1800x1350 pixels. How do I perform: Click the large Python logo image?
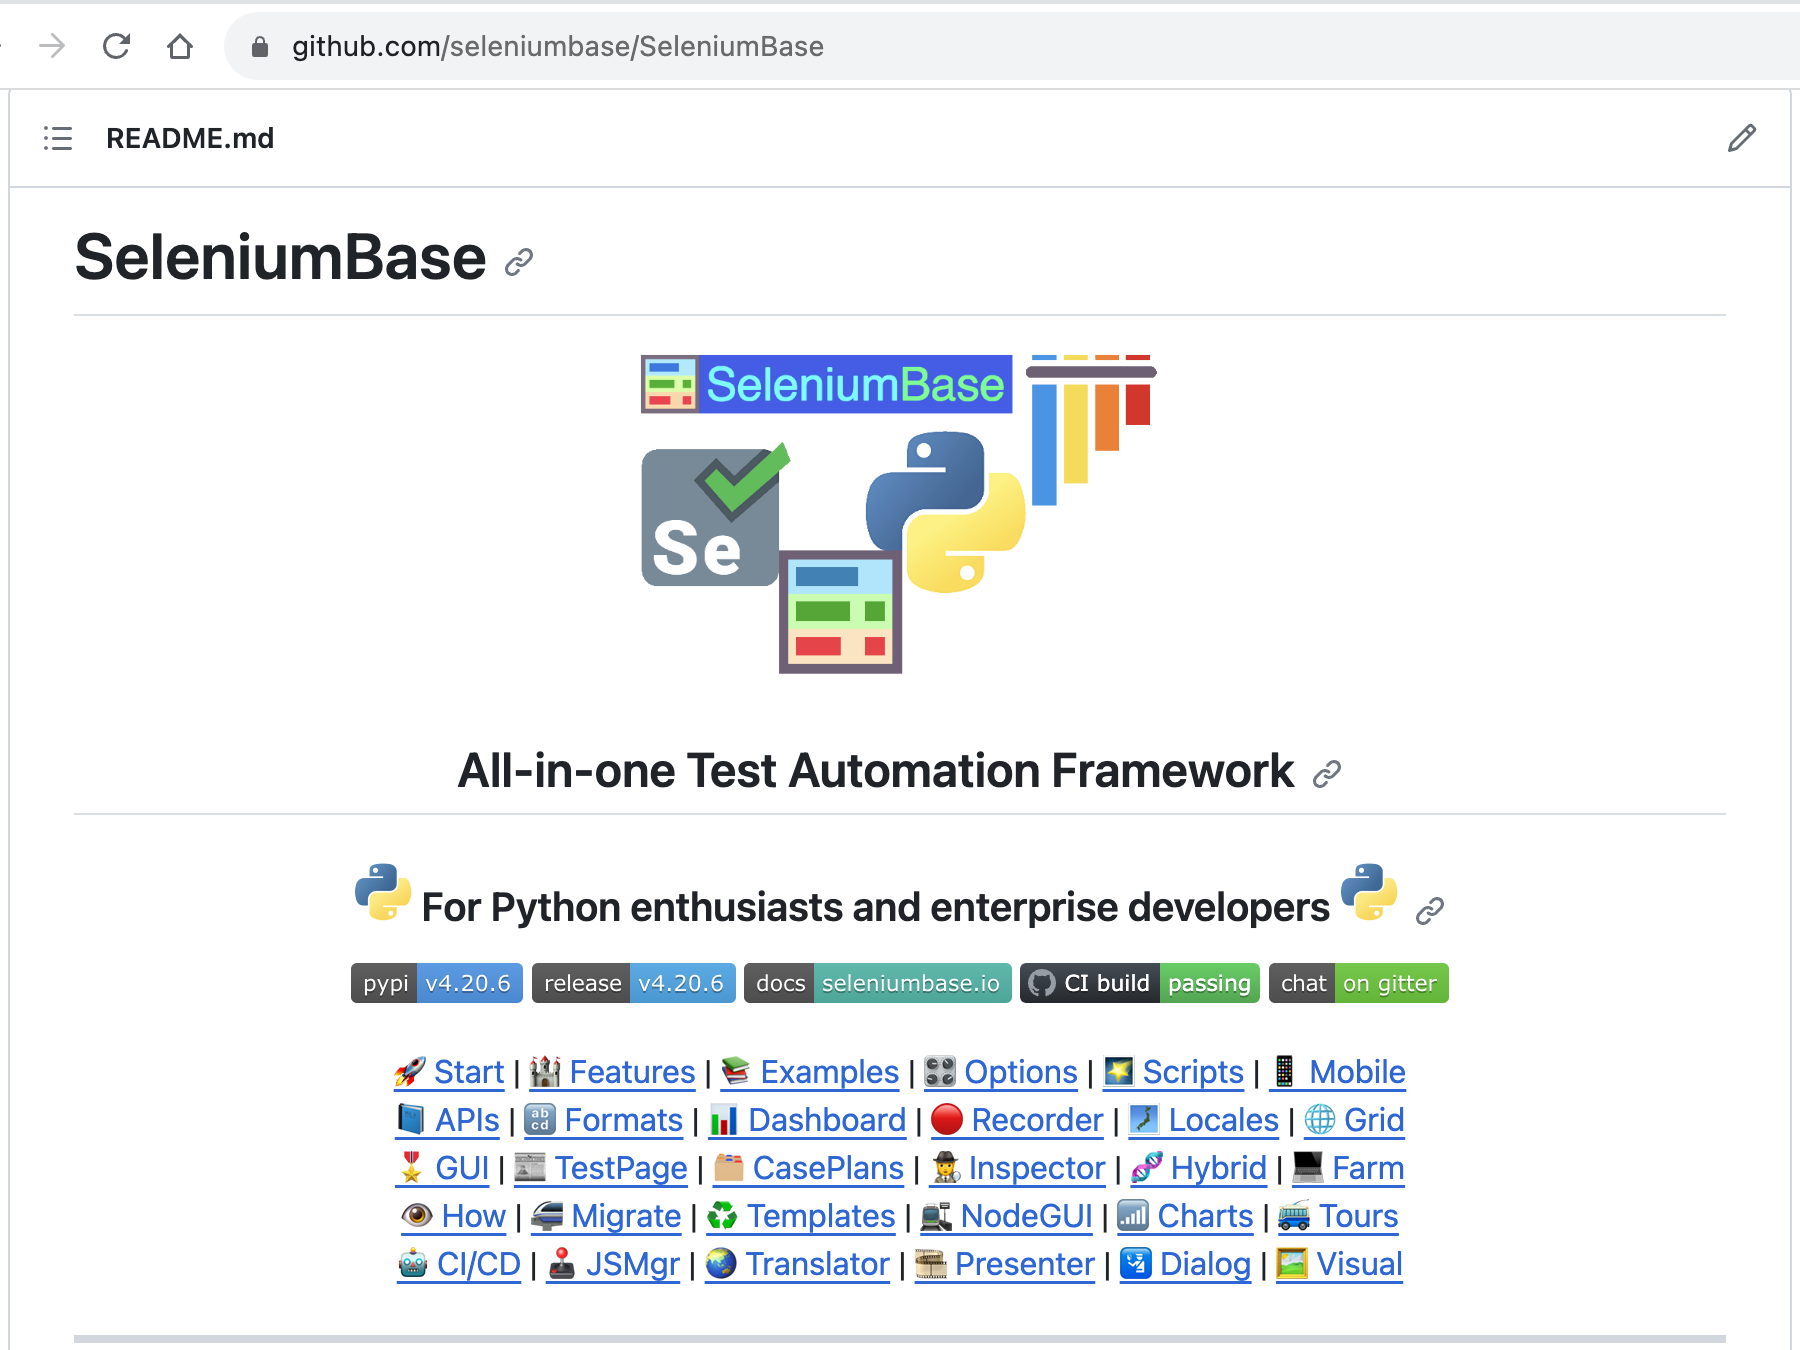pos(945,511)
